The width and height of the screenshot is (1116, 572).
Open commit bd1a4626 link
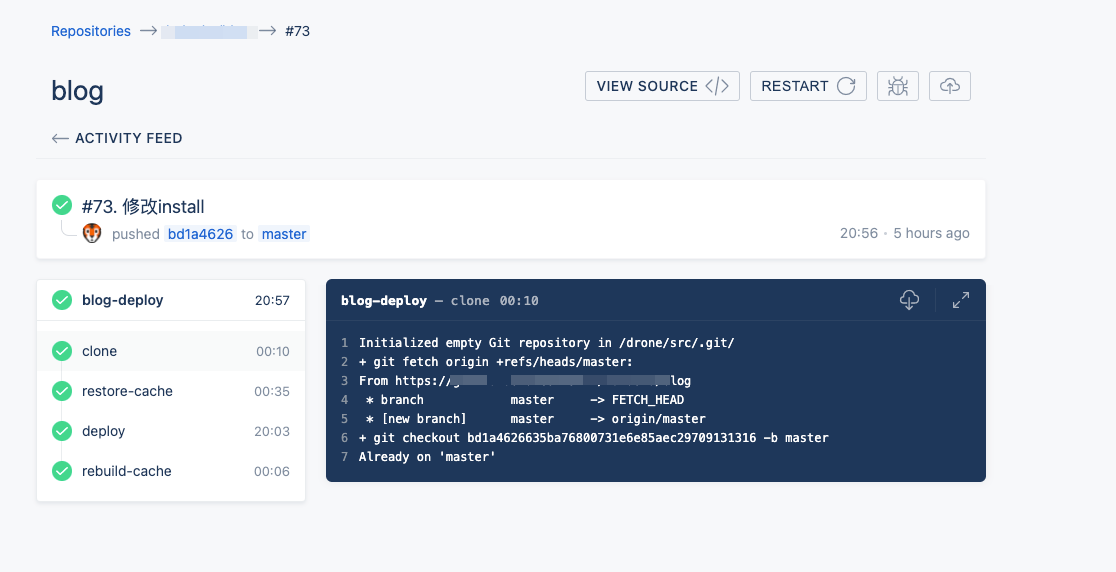[x=201, y=234]
